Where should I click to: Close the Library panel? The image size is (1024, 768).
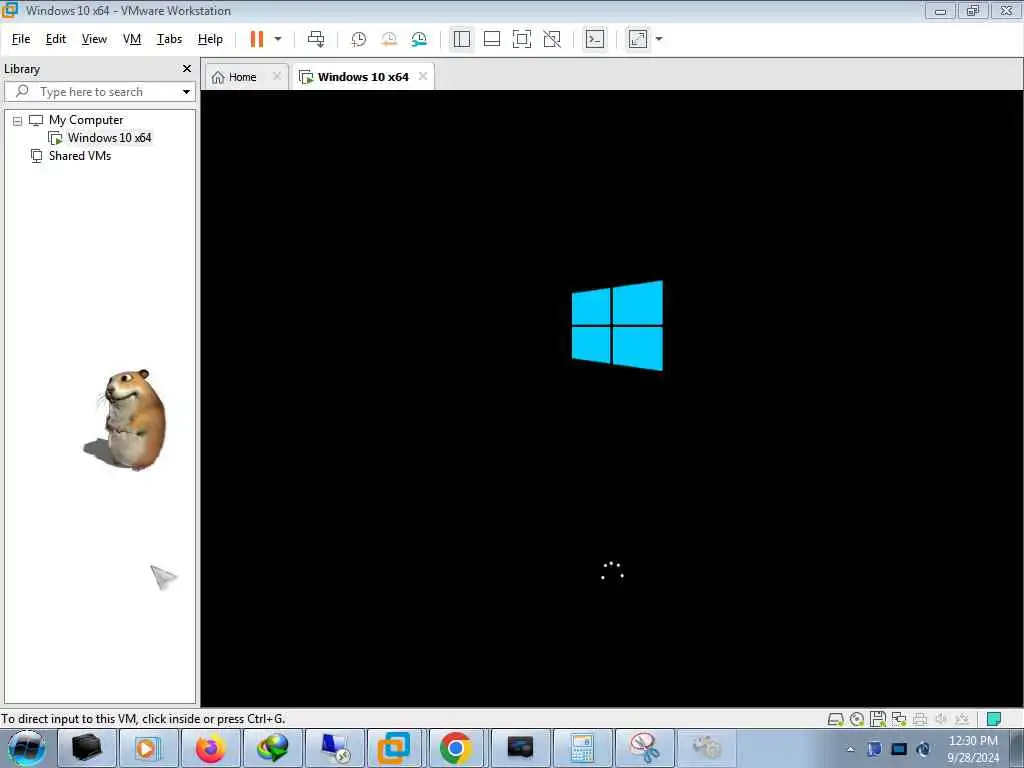(187, 69)
